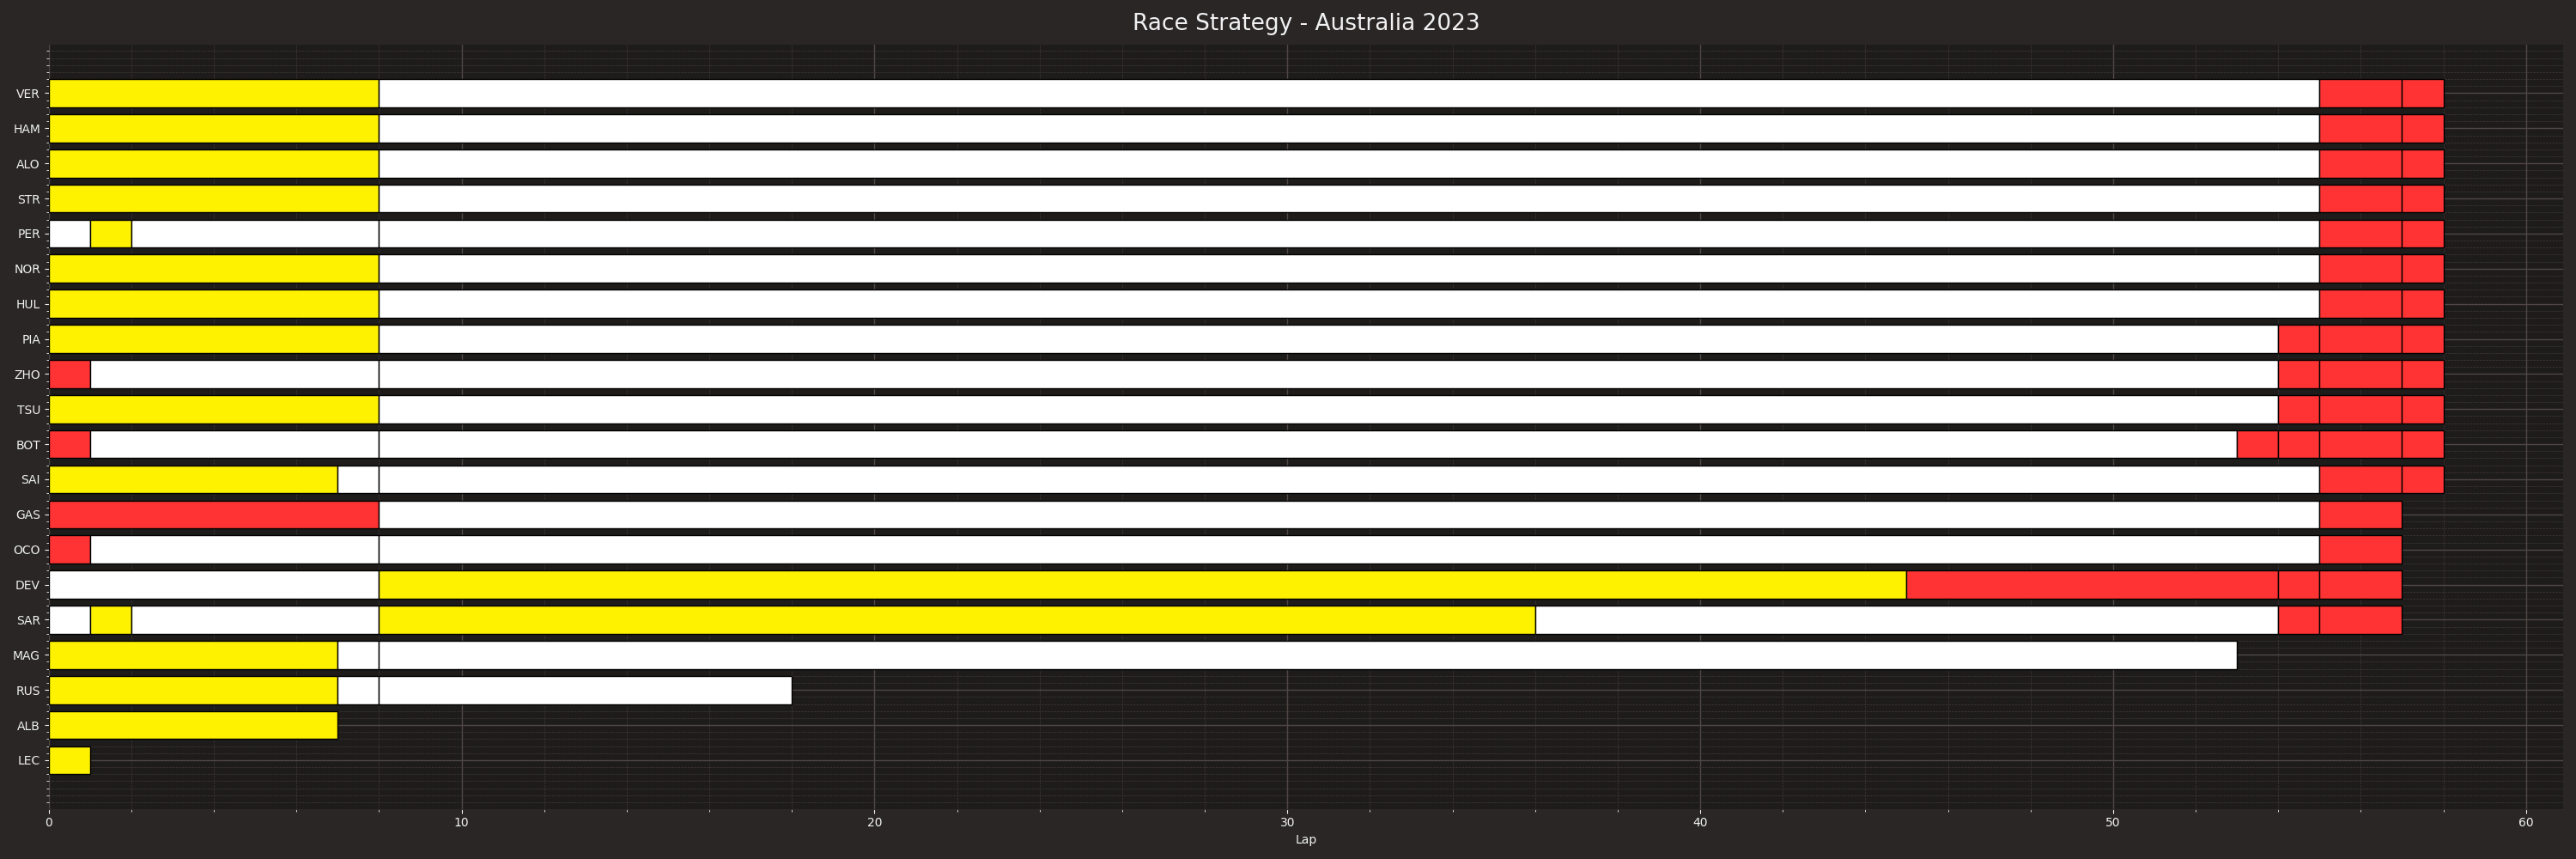Click NOR's yellow opening stint bar
This screenshot has width=2576, height=859.
point(214,269)
